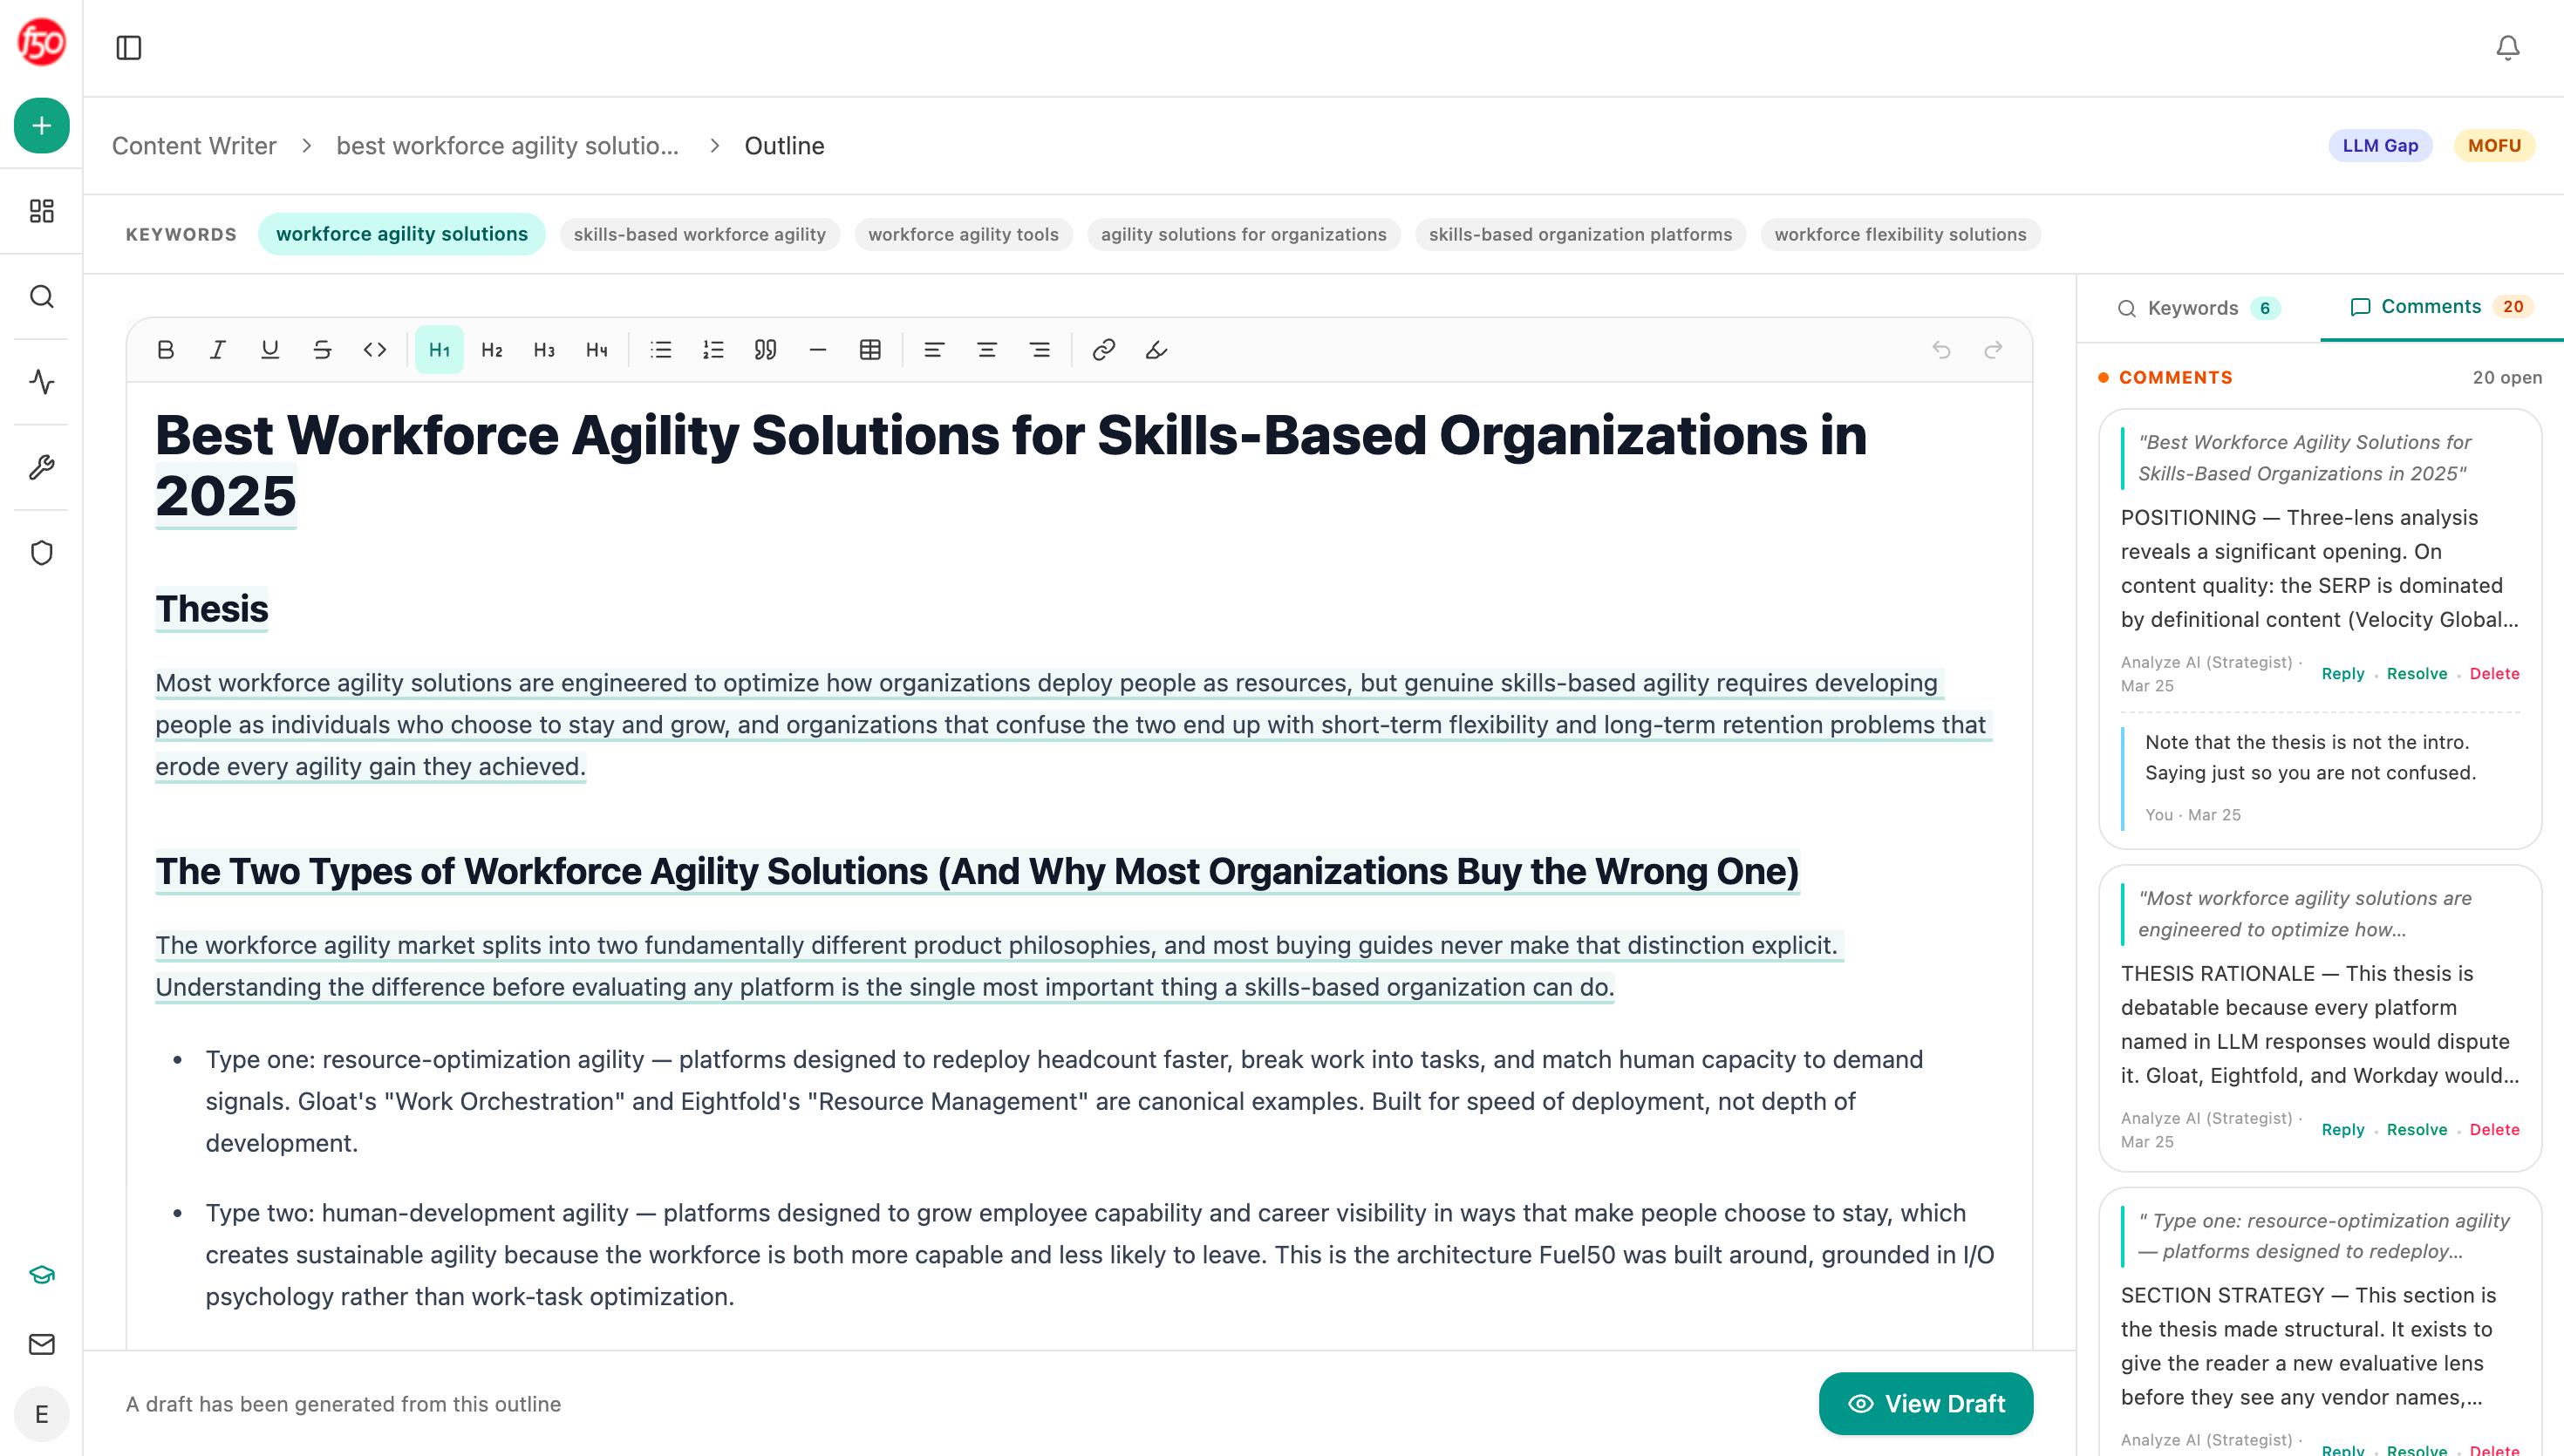Insert a table

[870, 350]
